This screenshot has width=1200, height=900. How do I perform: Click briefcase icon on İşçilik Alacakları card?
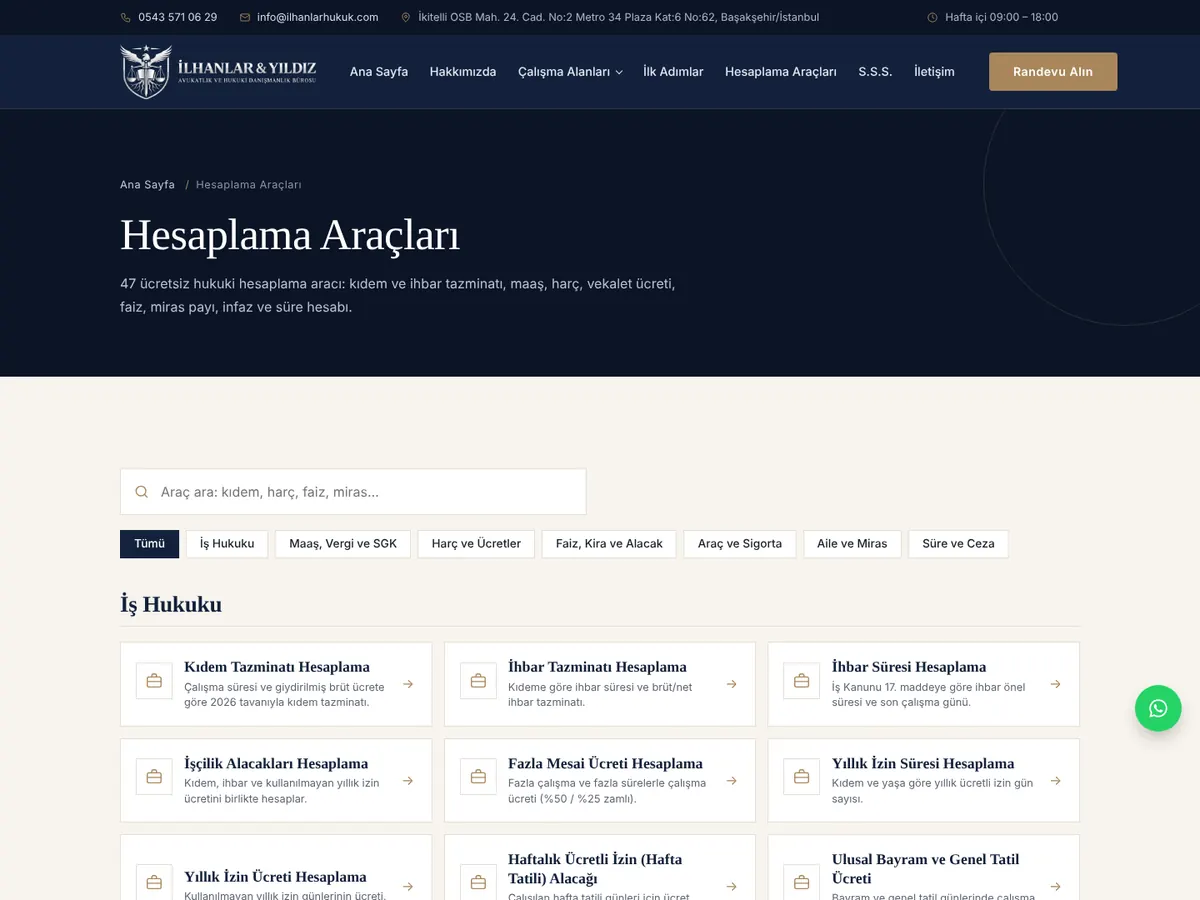pyautogui.click(x=154, y=777)
